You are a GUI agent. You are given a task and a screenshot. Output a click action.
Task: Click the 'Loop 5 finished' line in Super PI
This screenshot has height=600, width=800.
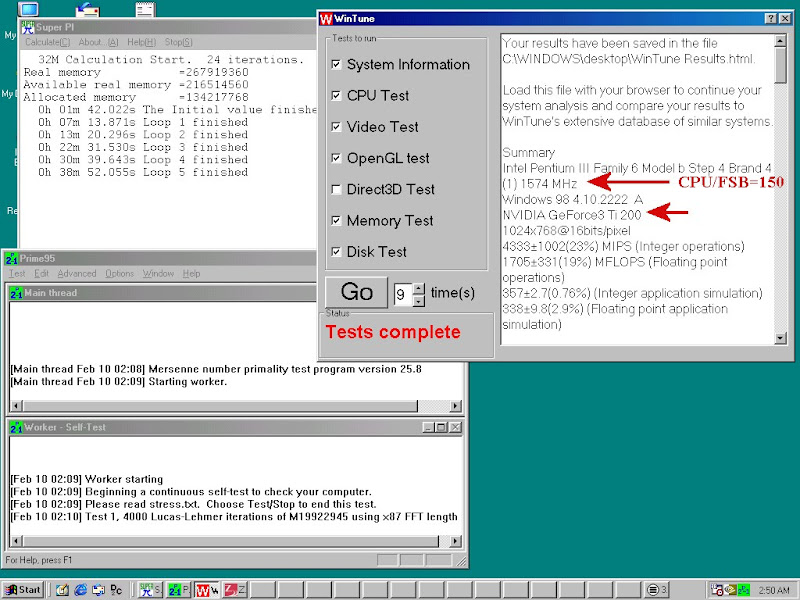[143, 172]
